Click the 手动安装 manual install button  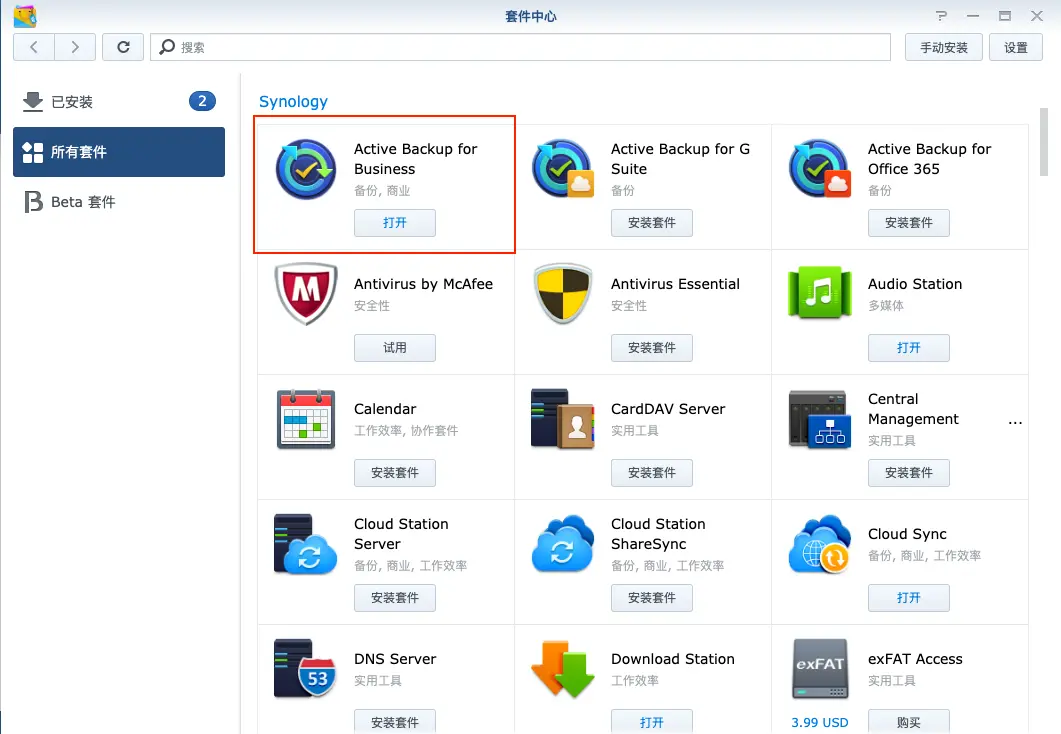(x=943, y=47)
